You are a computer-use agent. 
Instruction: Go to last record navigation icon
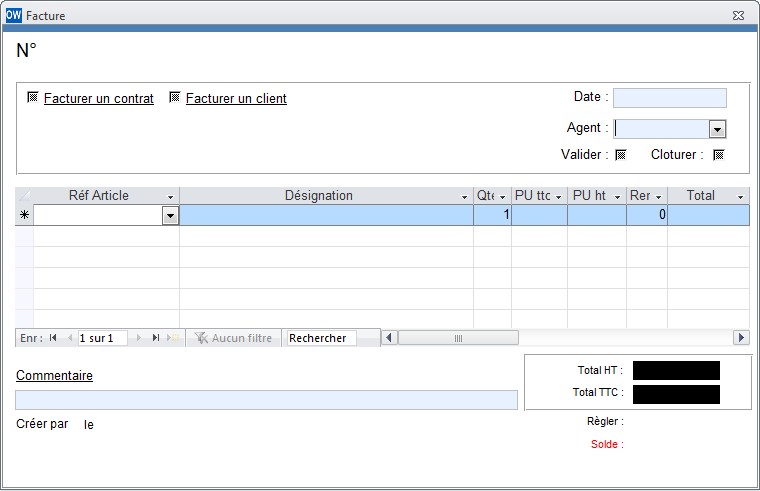pyautogui.click(x=156, y=338)
